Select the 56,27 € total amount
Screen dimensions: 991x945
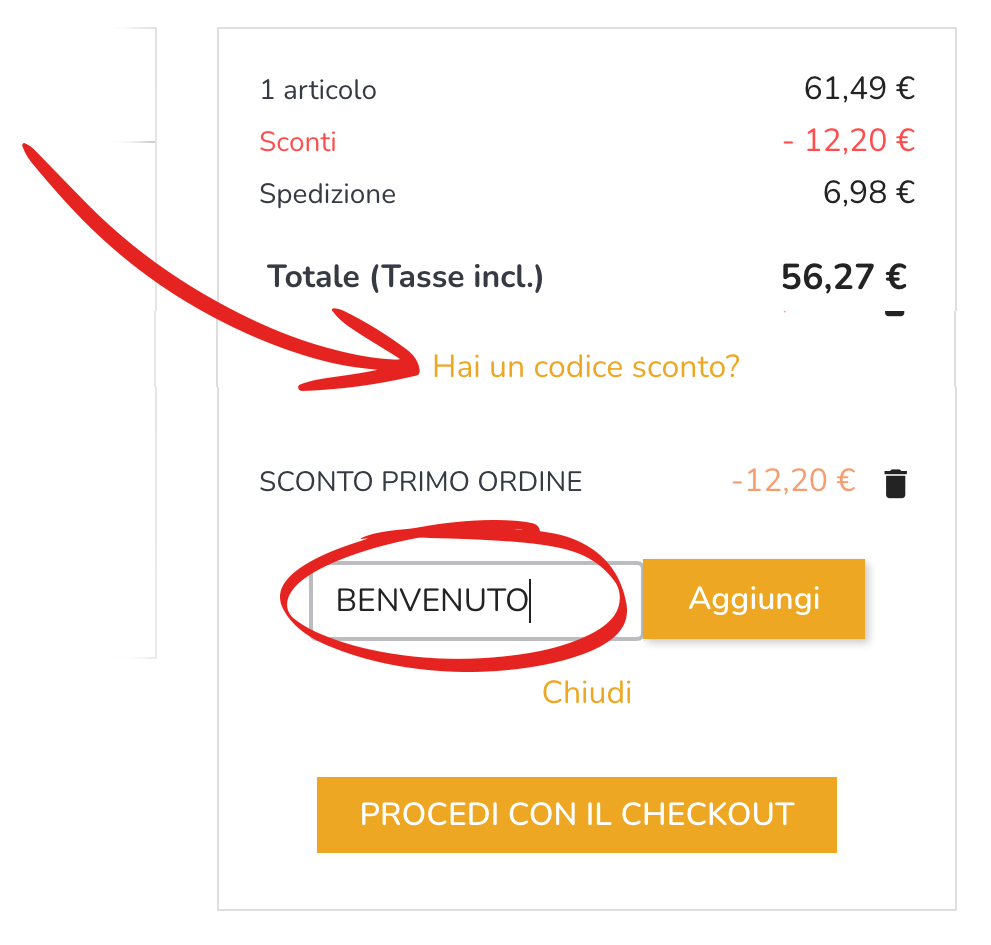tap(844, 277)
